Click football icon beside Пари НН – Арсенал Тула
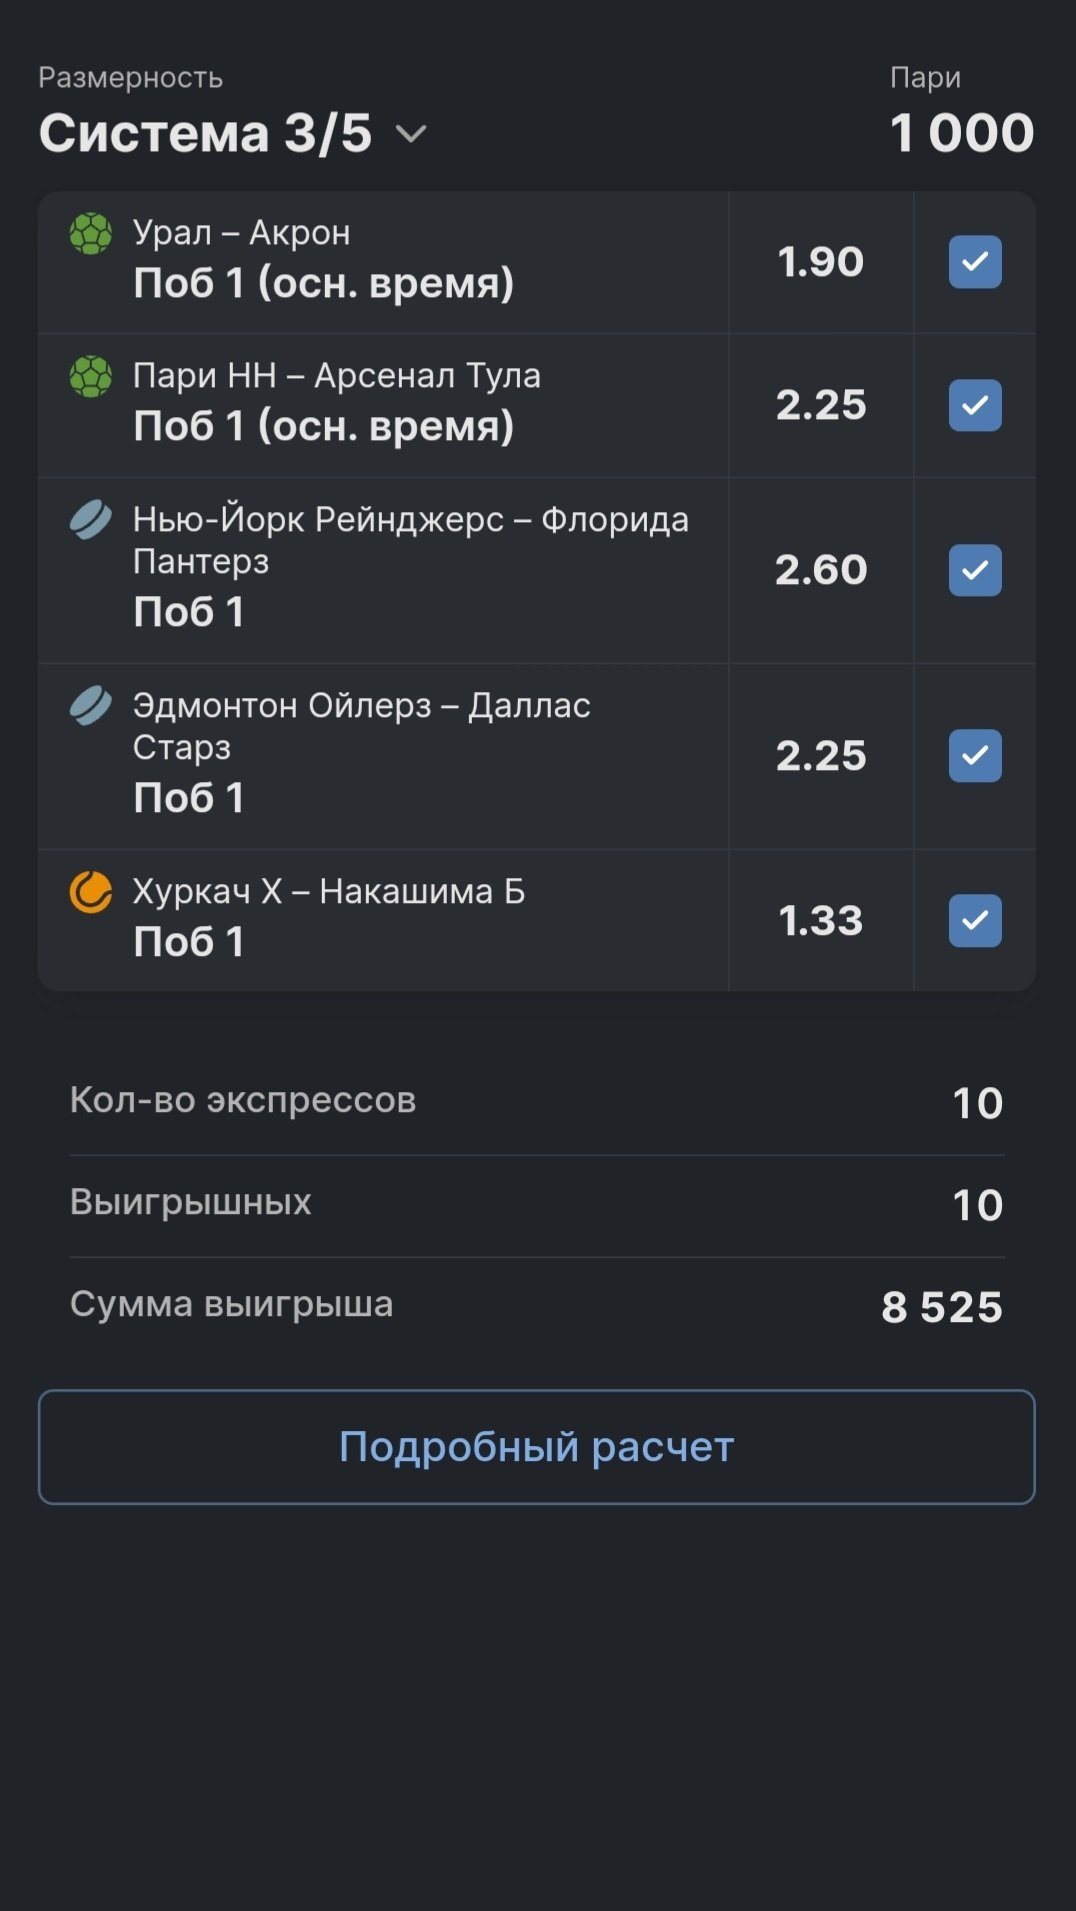1076x1911 pixels. tap(91, 377)
